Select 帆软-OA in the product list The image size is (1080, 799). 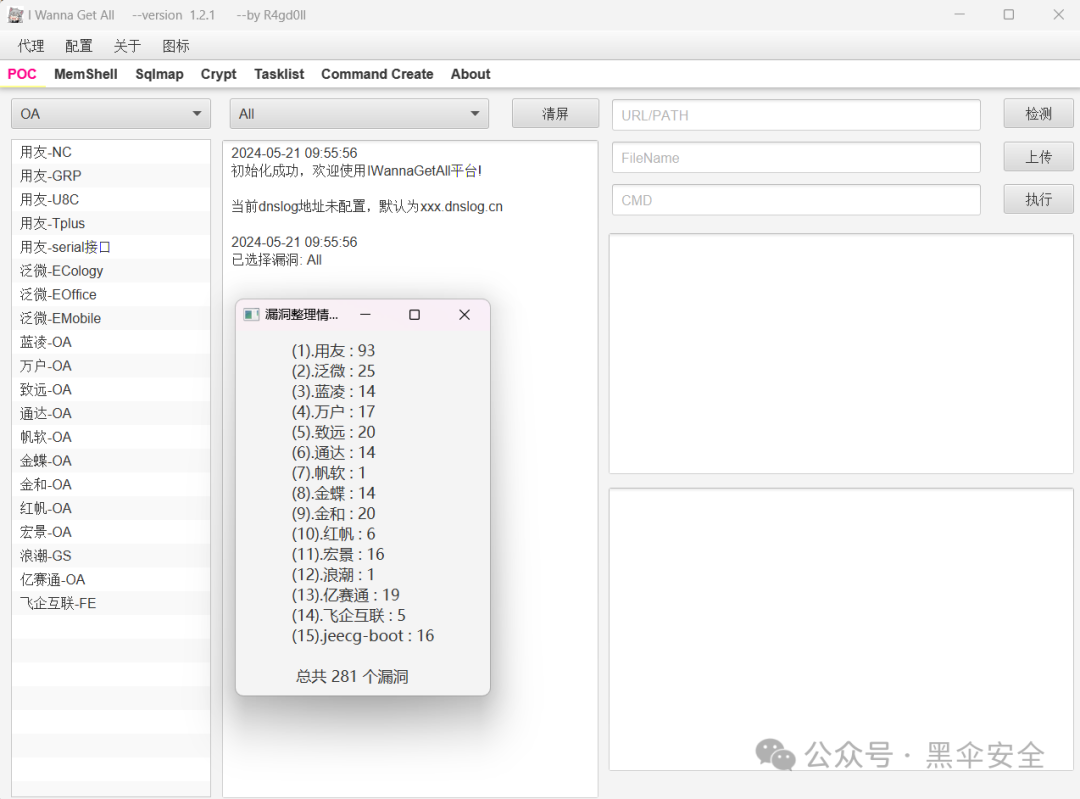coord(111,437)
